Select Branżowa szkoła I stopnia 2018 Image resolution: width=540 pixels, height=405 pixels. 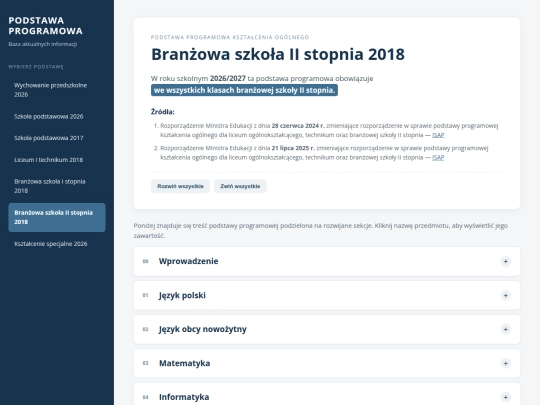[x=57, y=186]
